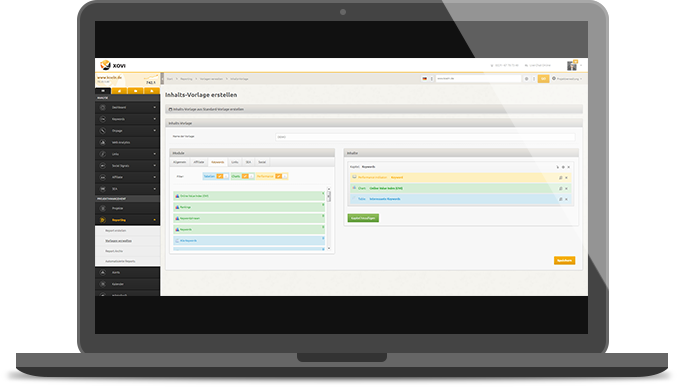The image size is (678, 387).
Task: Click the Onpage sidebar icon
Action: [103, 131]
